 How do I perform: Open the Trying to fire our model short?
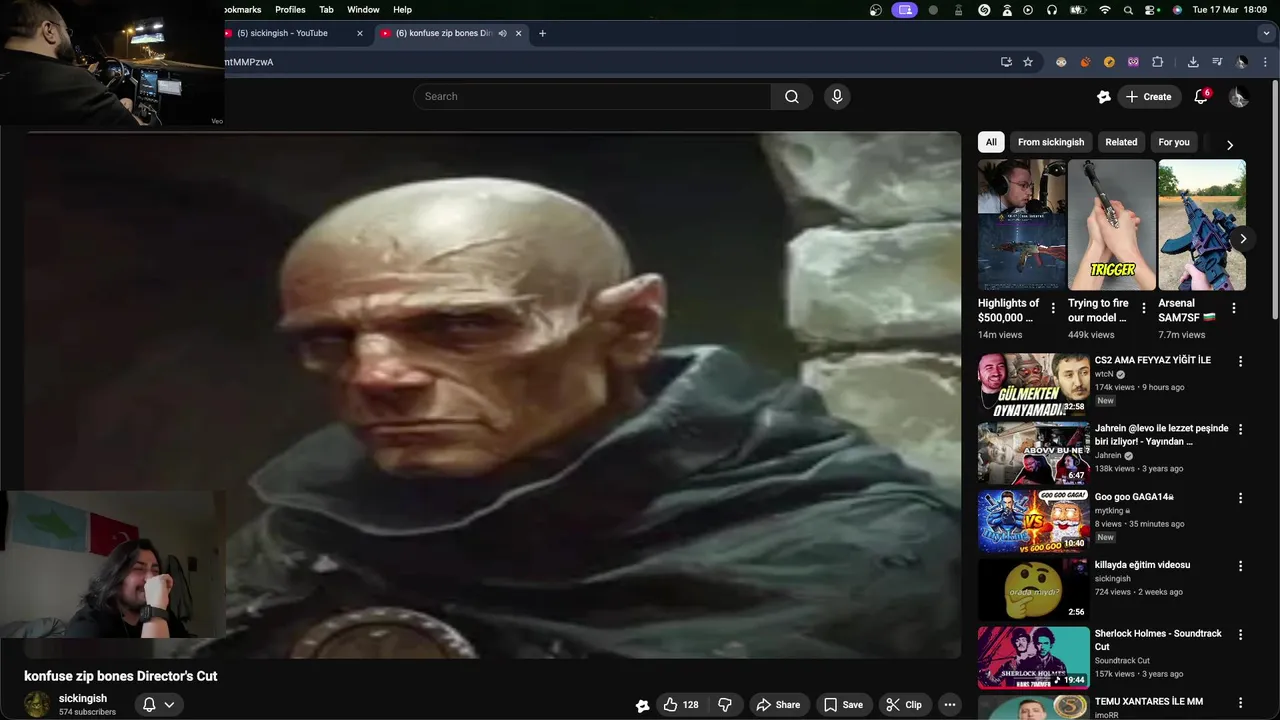[x=1112, y=225]
